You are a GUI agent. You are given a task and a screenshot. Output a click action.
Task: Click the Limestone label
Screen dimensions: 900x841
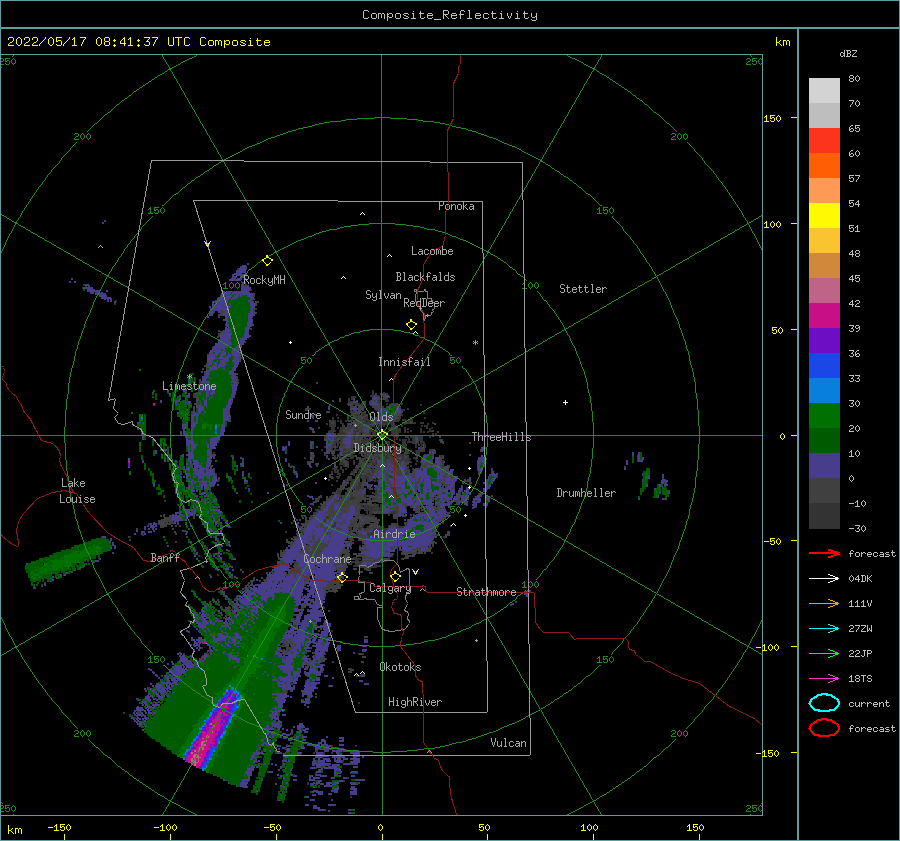[x=189, y=386]
